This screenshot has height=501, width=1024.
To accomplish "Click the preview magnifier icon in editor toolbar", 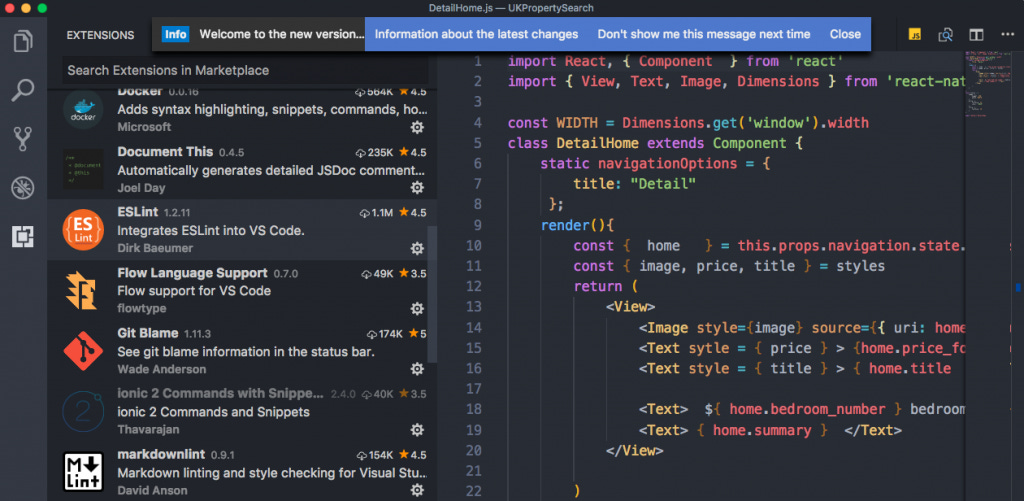I will [x=946, y=35].
